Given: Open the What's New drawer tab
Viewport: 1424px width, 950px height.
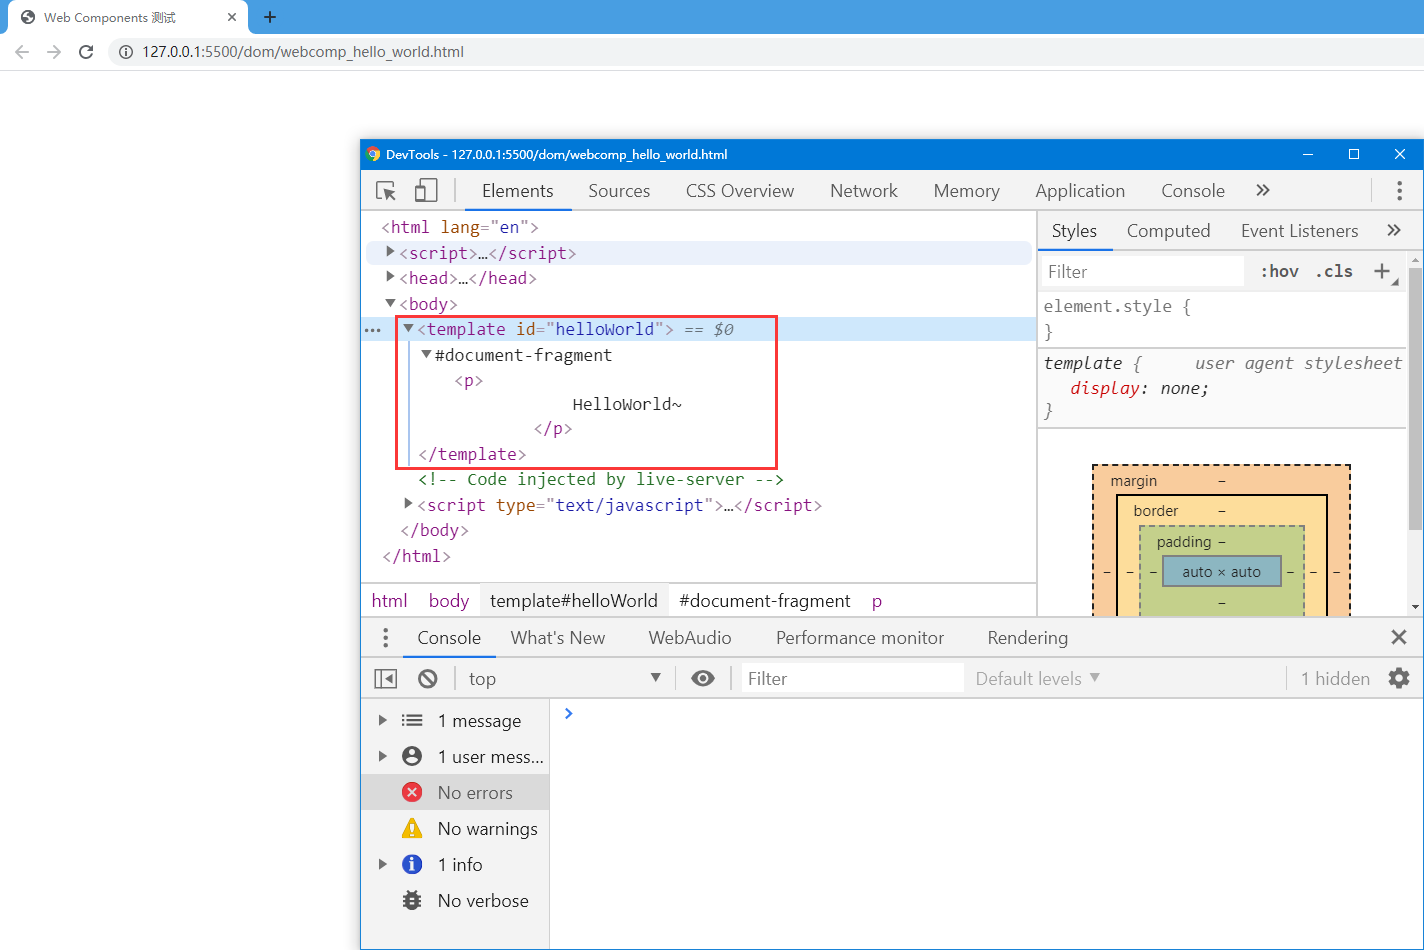Looking at the screenshot, I should click(x=557, y=637).
